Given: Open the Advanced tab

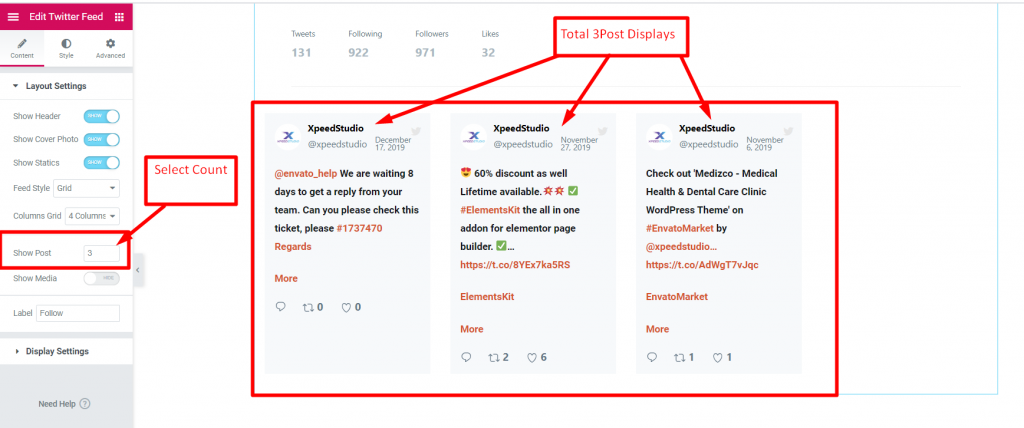Looking at the screenshot, I should tap(110, 49).
